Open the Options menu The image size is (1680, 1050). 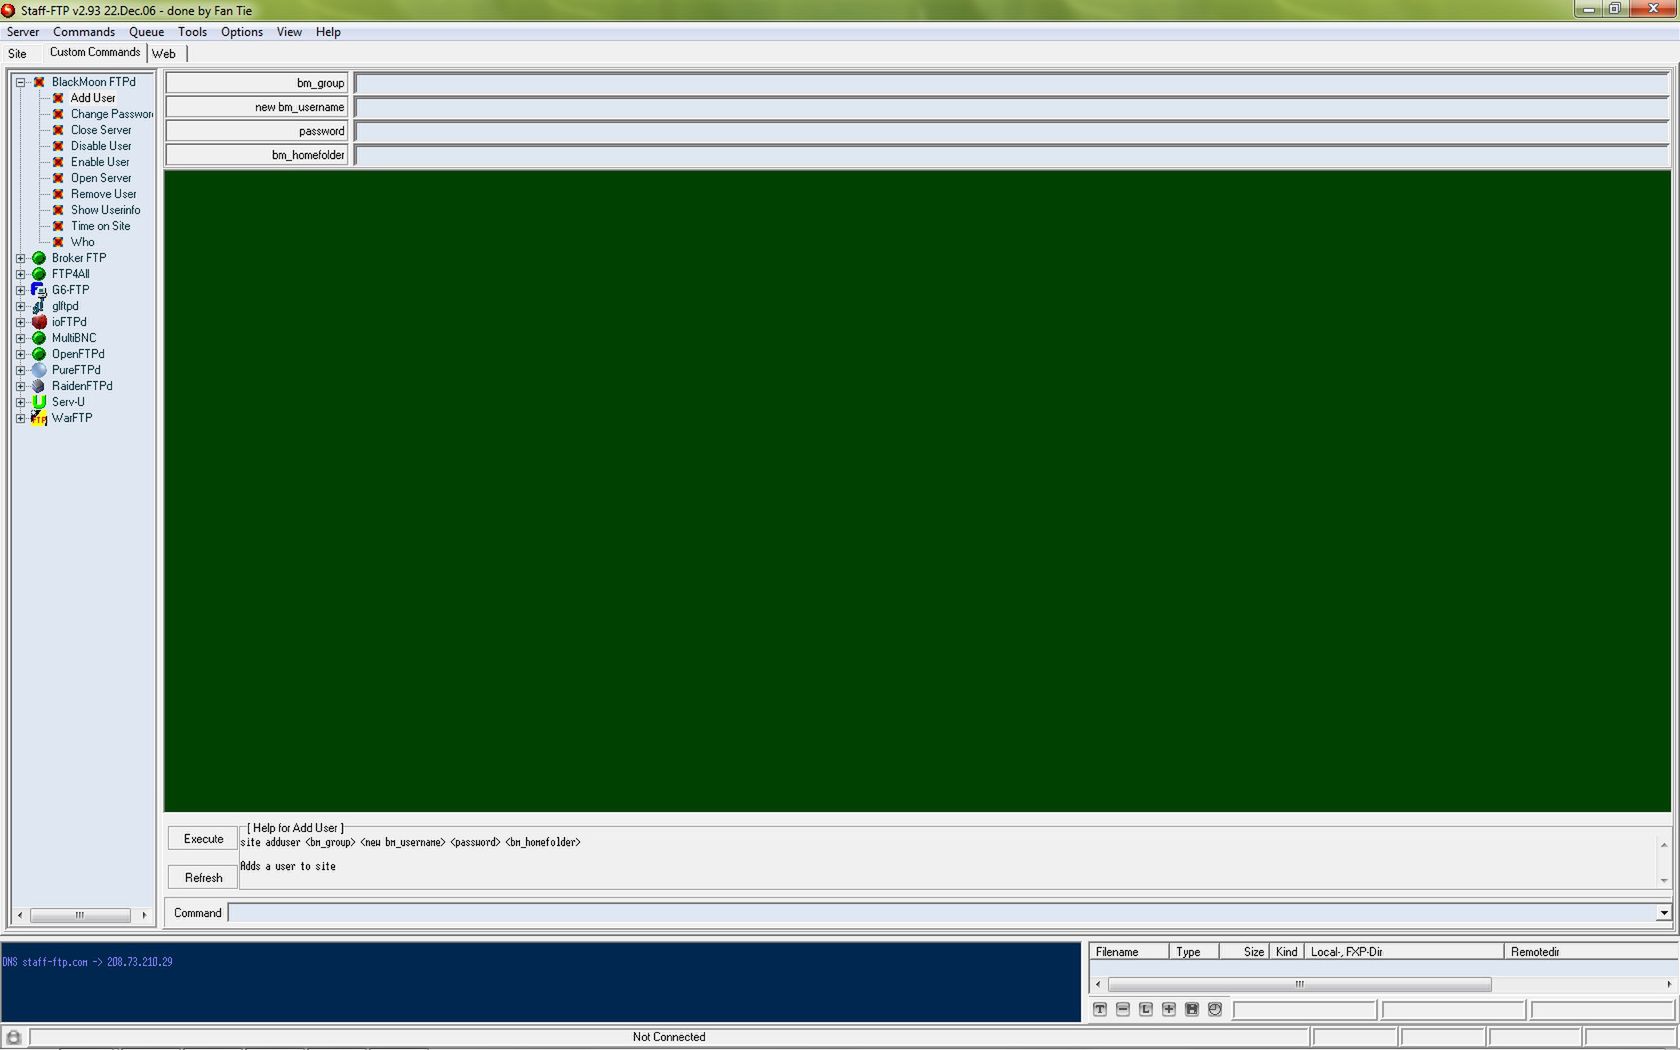[x=242, y=32]
